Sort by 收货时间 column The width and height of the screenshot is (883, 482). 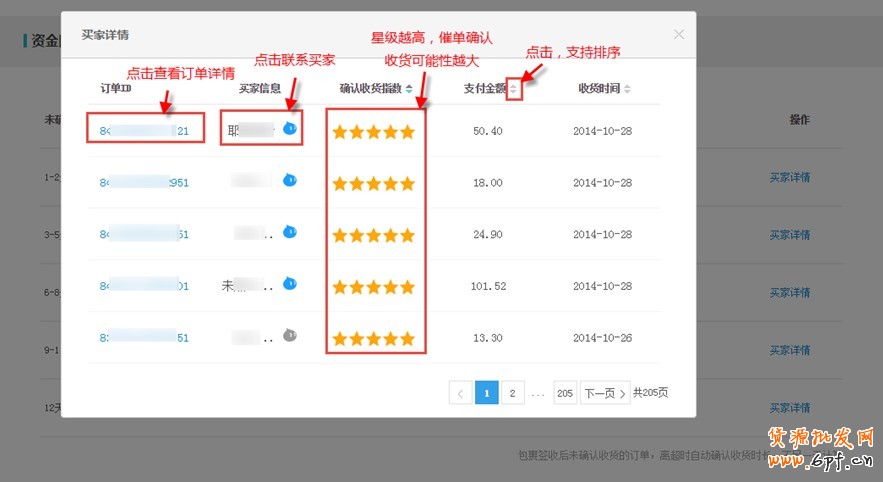point(627,88)
